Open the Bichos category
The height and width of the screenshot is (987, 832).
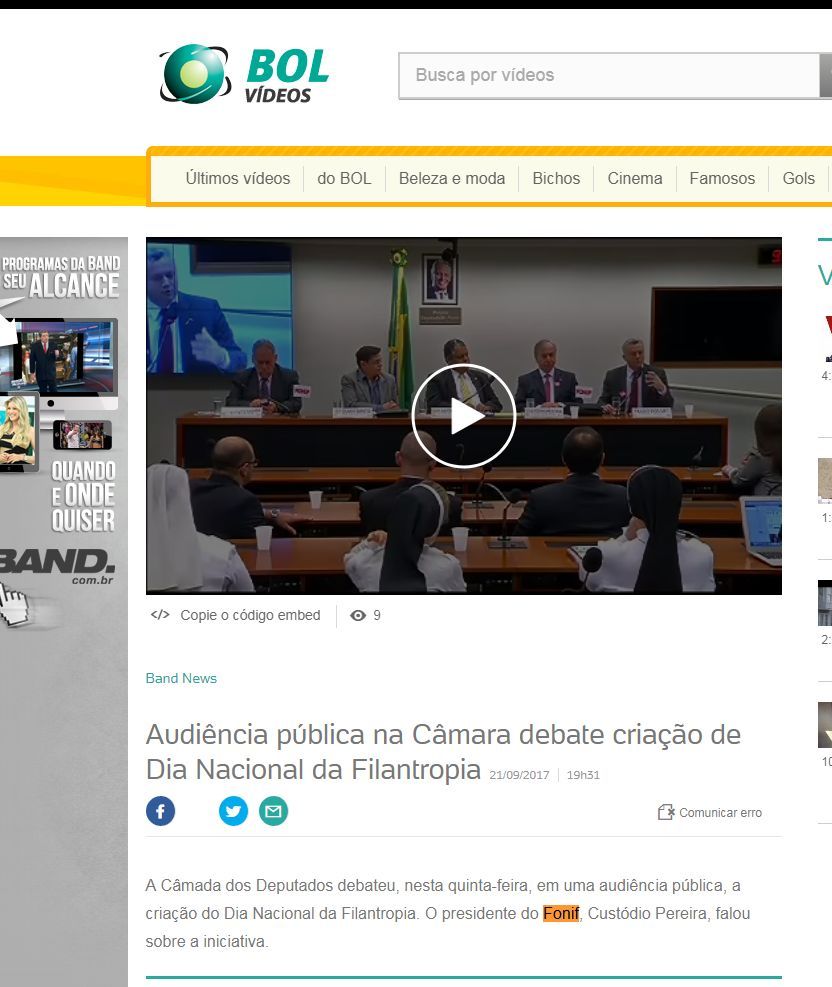[x=556, y=178]
